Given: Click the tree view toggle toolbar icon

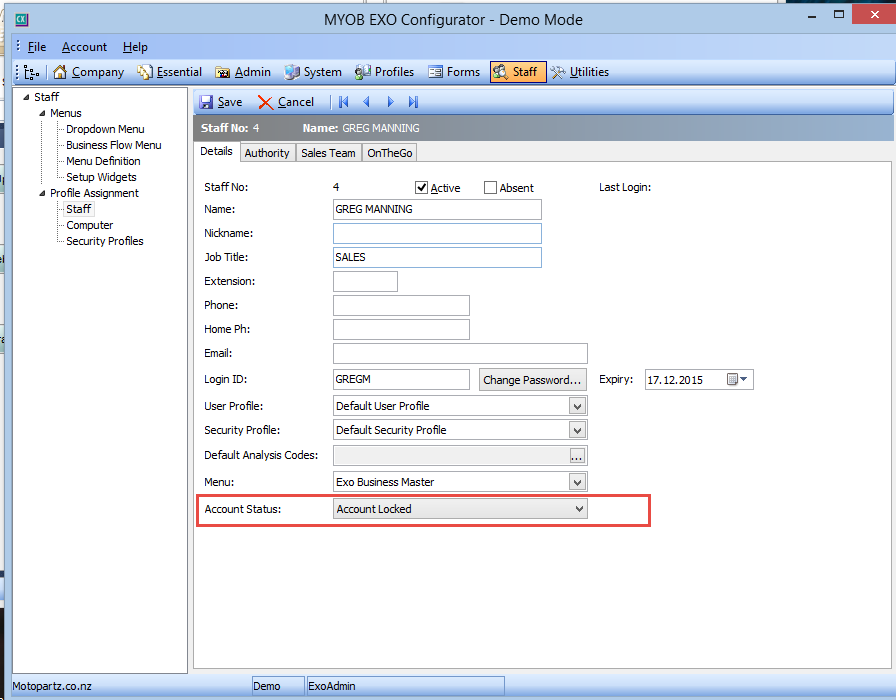Looking at the screenshot, I should point(32,73).
